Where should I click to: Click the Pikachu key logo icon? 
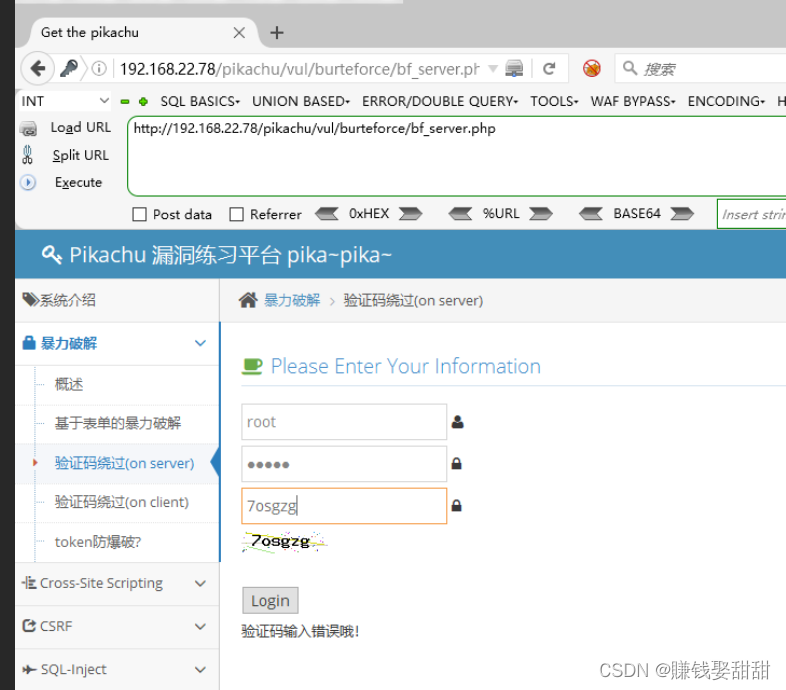tap(52, 255)
